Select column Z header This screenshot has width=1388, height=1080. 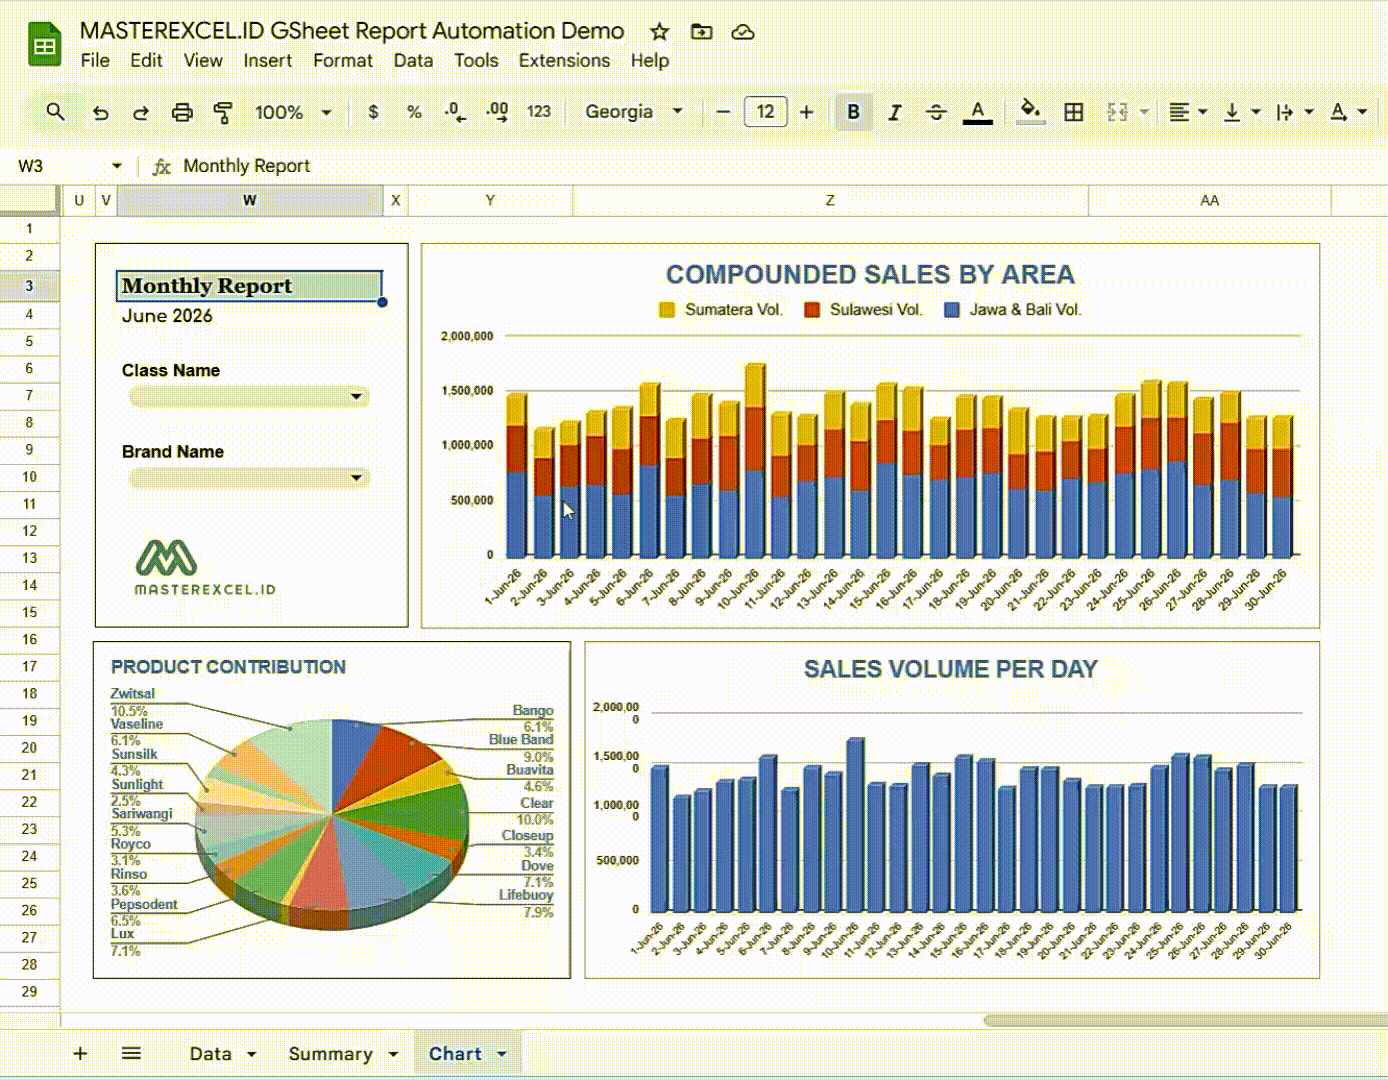point(830,200)
